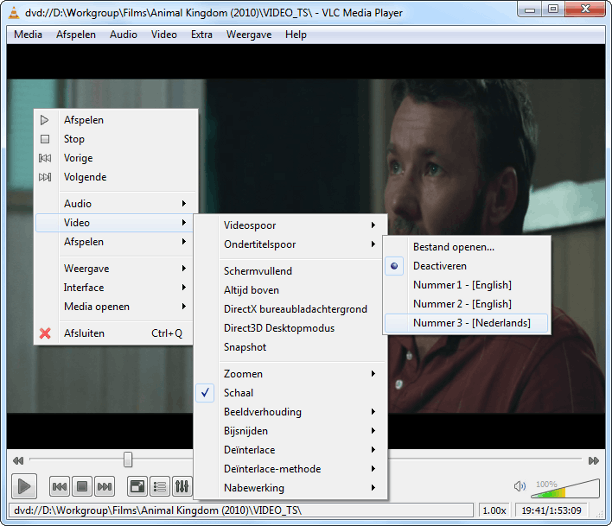612x526 pixels.
Task: Open the Audio menu in menu bar
Action: pos(123,35)
